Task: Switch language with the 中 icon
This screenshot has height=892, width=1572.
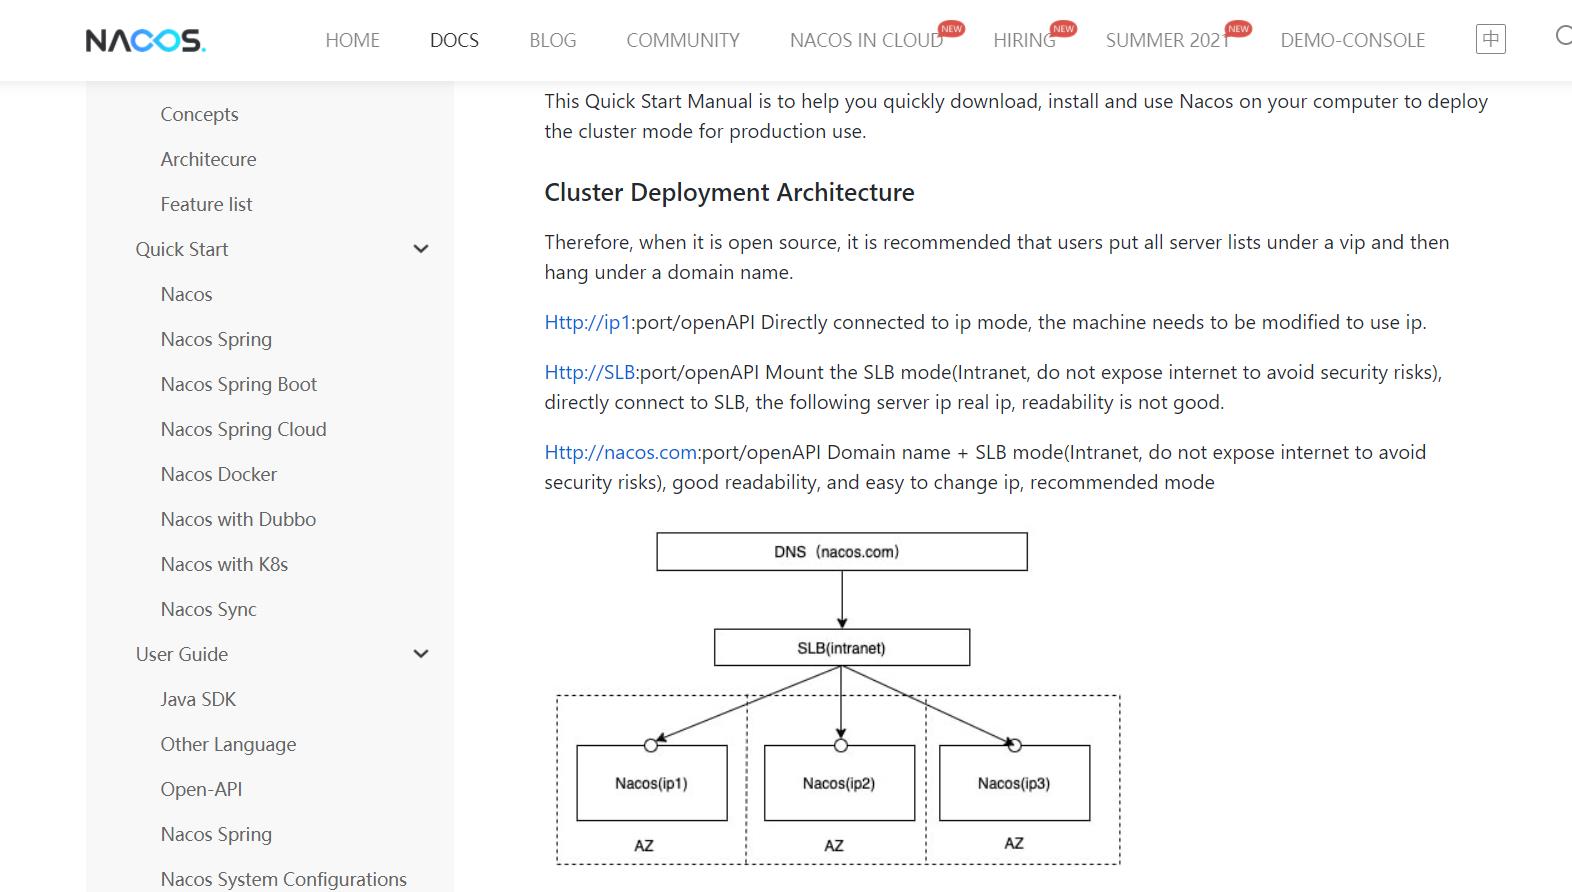Action: pos(1490,39)
